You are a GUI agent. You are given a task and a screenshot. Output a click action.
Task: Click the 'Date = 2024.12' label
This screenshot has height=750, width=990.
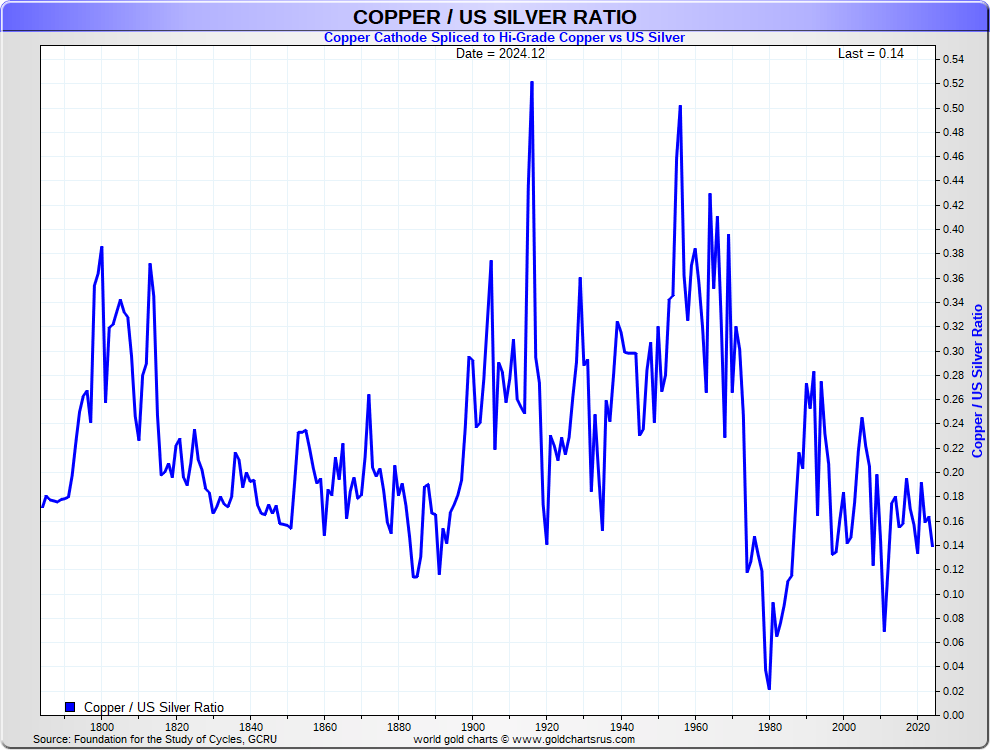[500, 53]
